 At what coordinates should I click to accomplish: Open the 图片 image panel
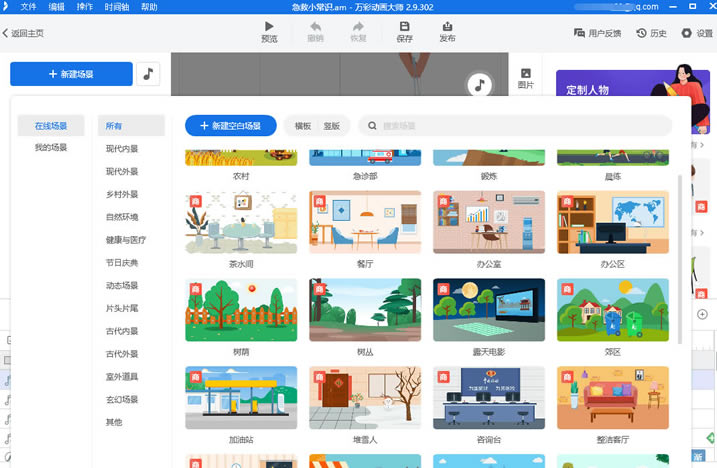[x=525, y=78]
